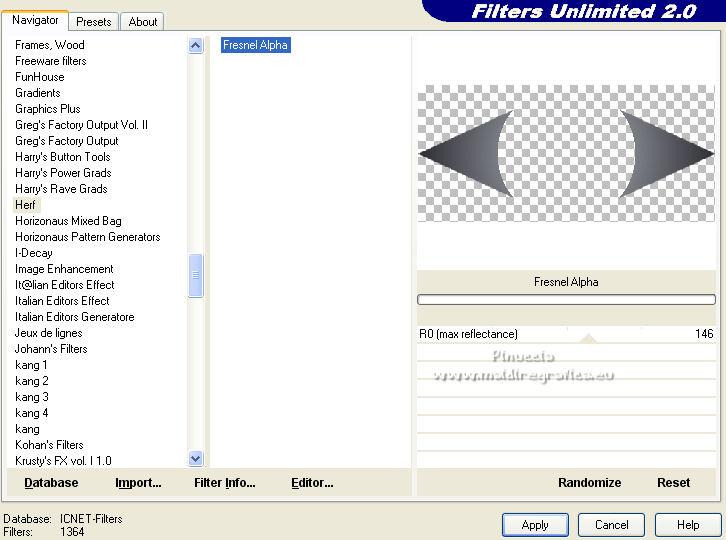Select Italian Editors Generatore category
The height and width of the screenshot is (540, 726).
75,317
